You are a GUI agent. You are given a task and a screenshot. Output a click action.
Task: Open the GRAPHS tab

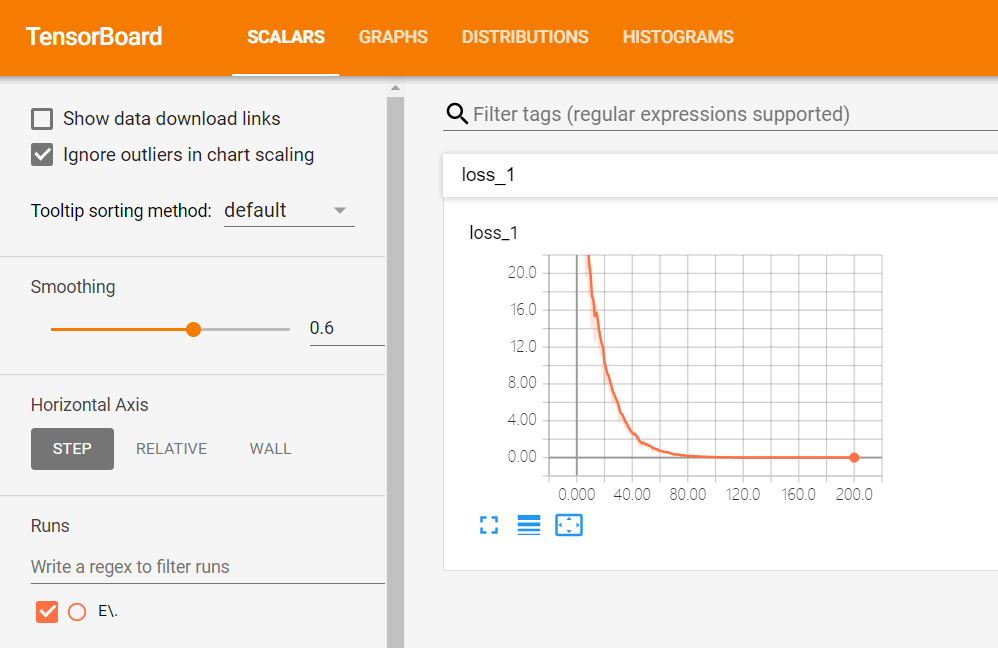(393, 37)
